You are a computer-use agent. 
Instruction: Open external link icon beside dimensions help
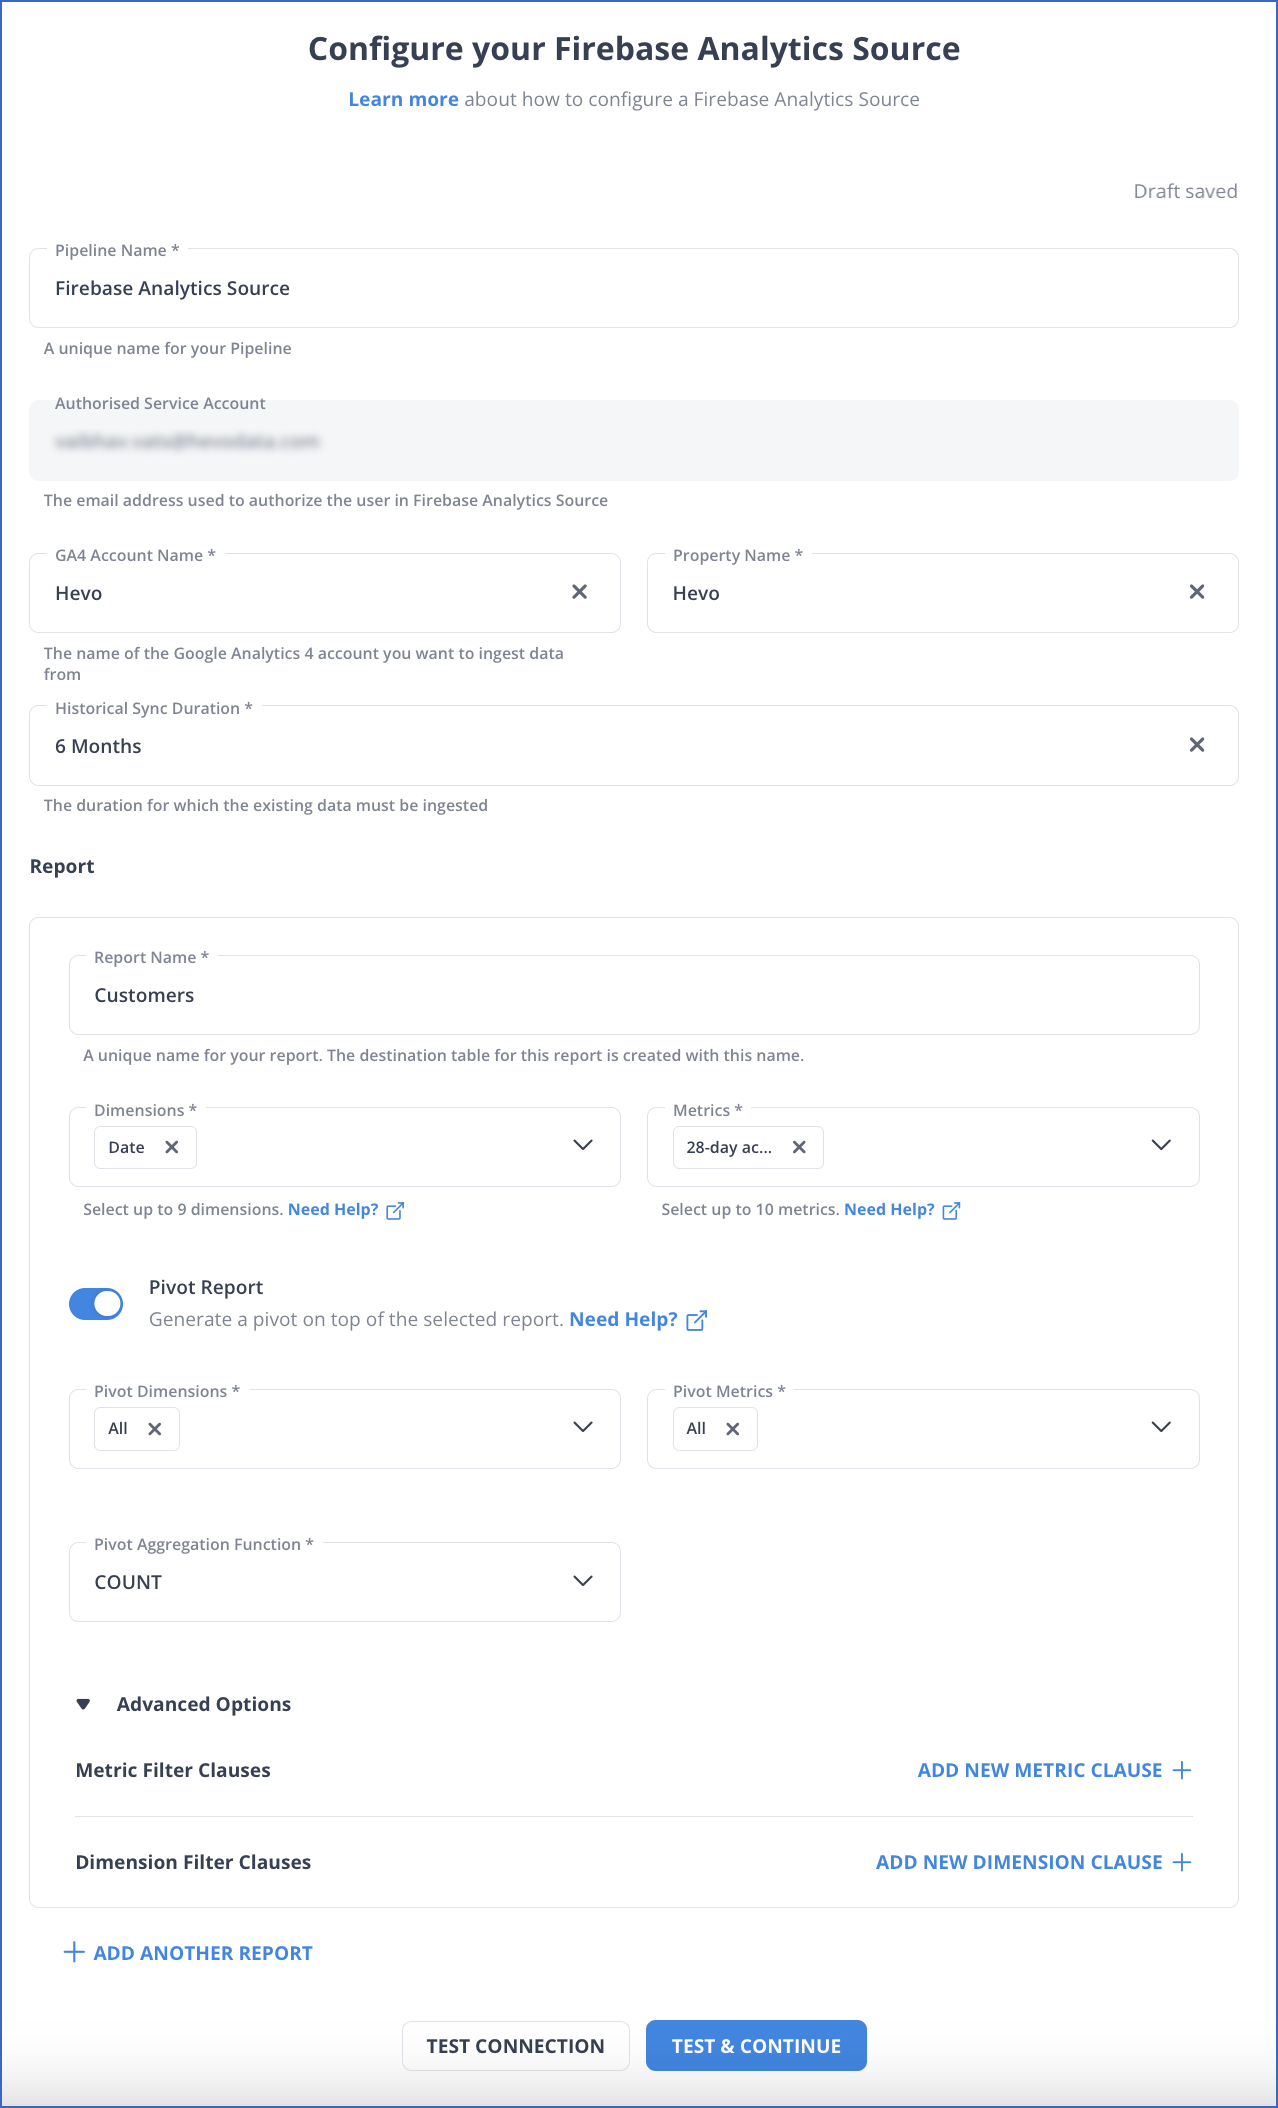click(395, 1210)
